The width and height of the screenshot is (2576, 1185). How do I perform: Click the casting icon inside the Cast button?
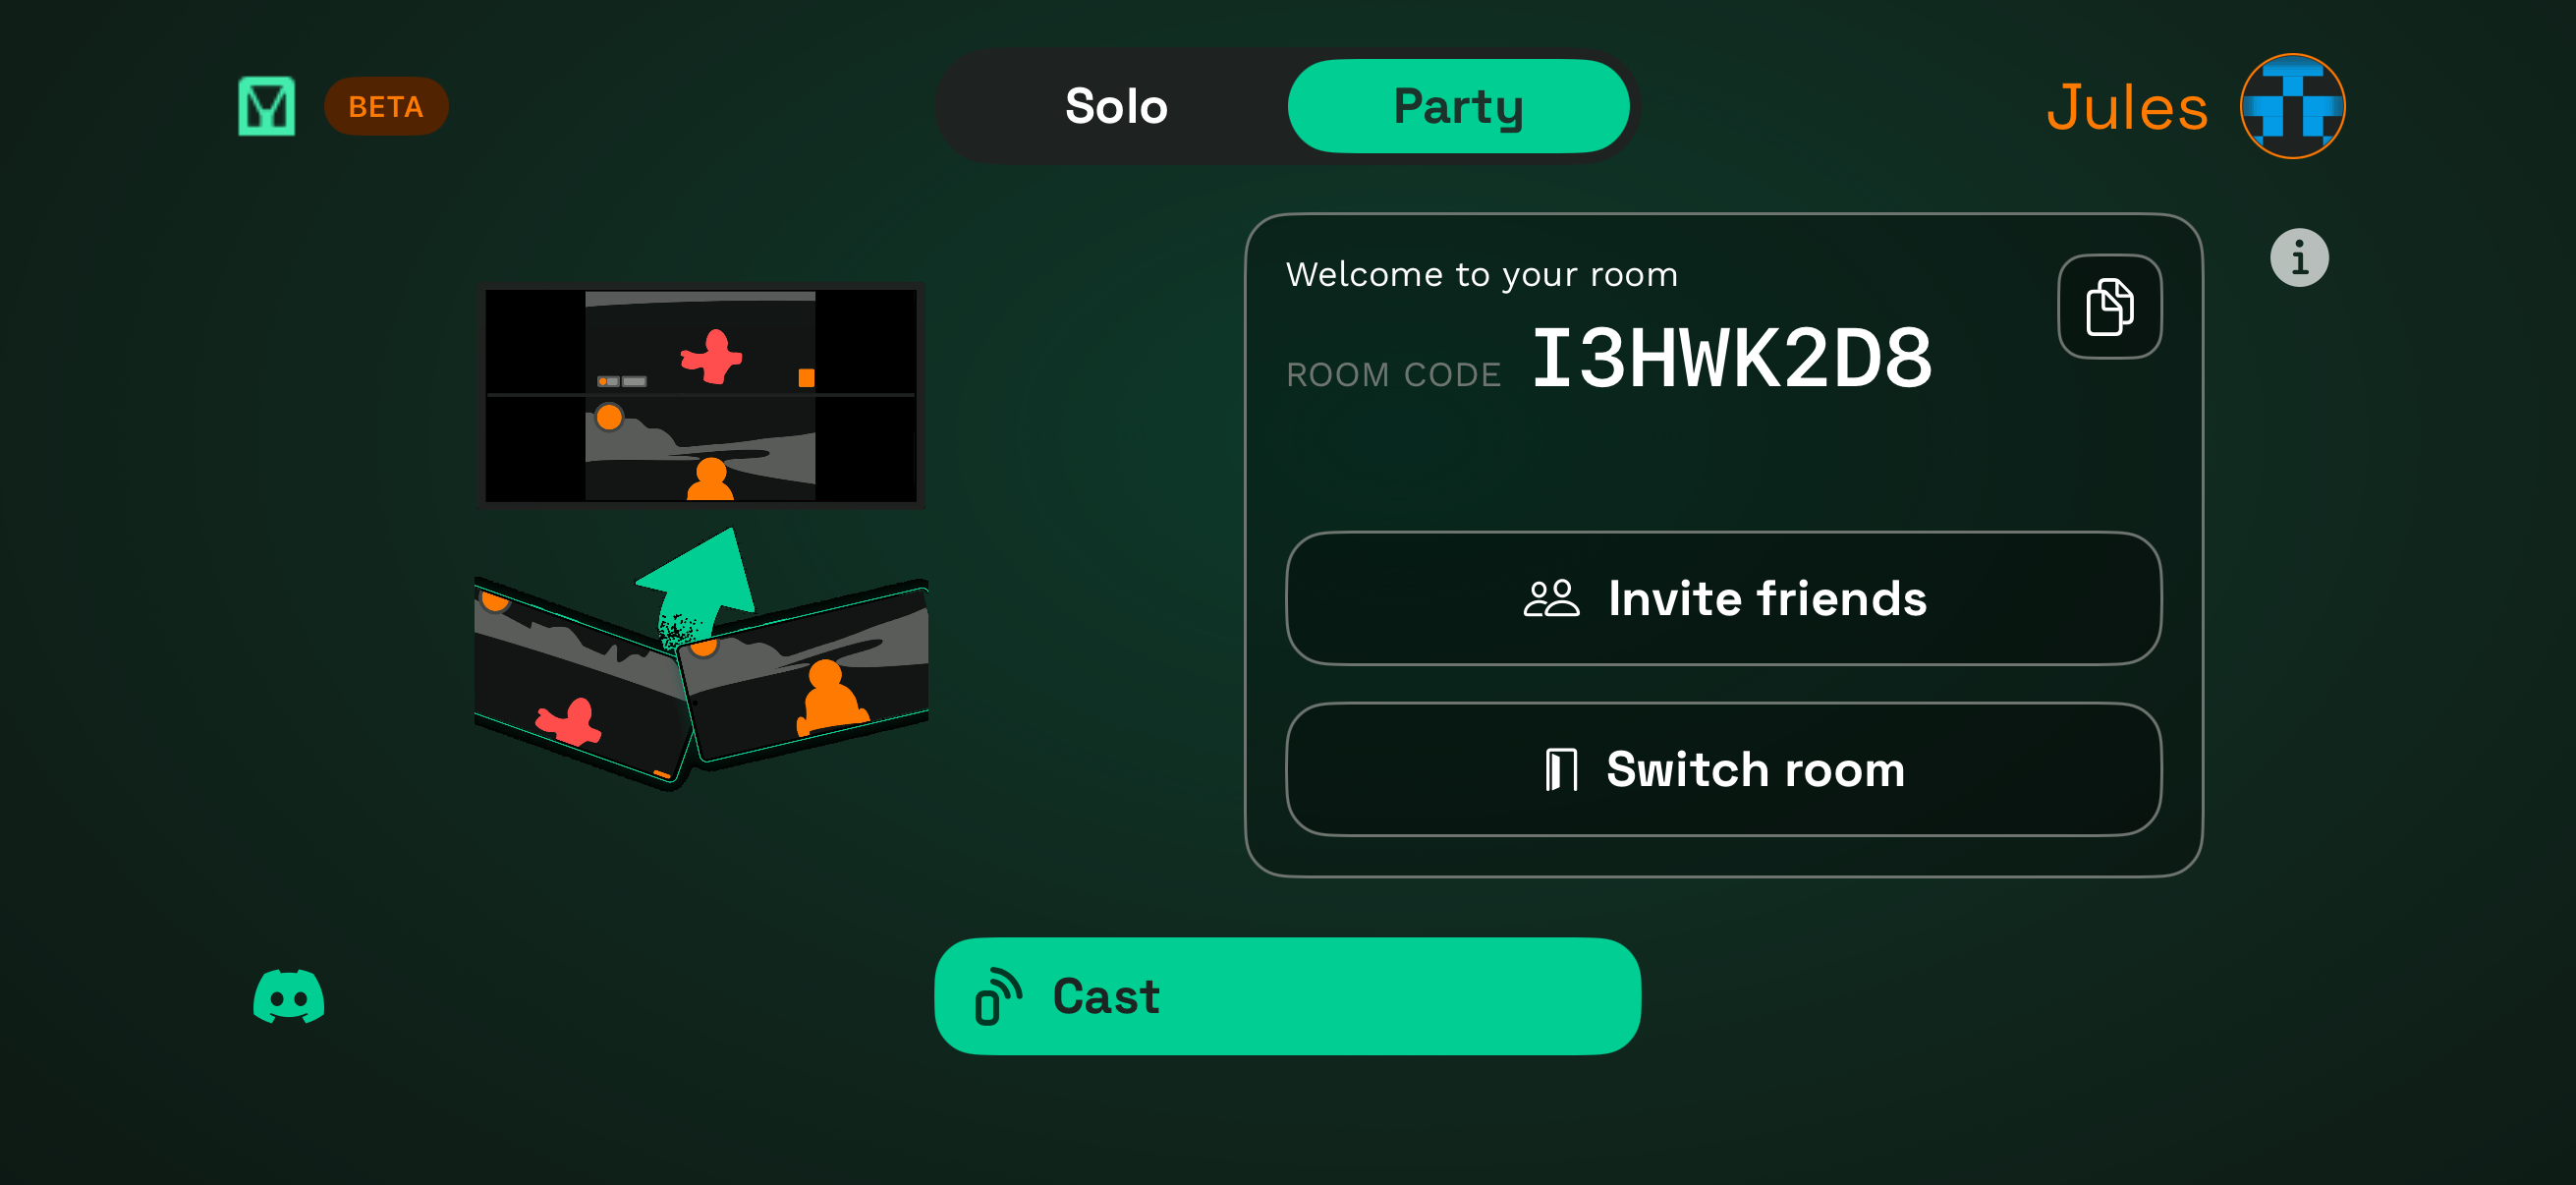pyautogui.click(x=998, y=996)
